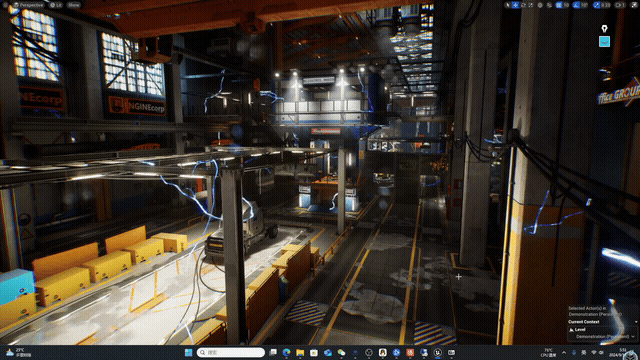The height and width of the screenshot is (360, 640).
Task: Maximize or restore the viewport layout
Action: click(634, 5)
